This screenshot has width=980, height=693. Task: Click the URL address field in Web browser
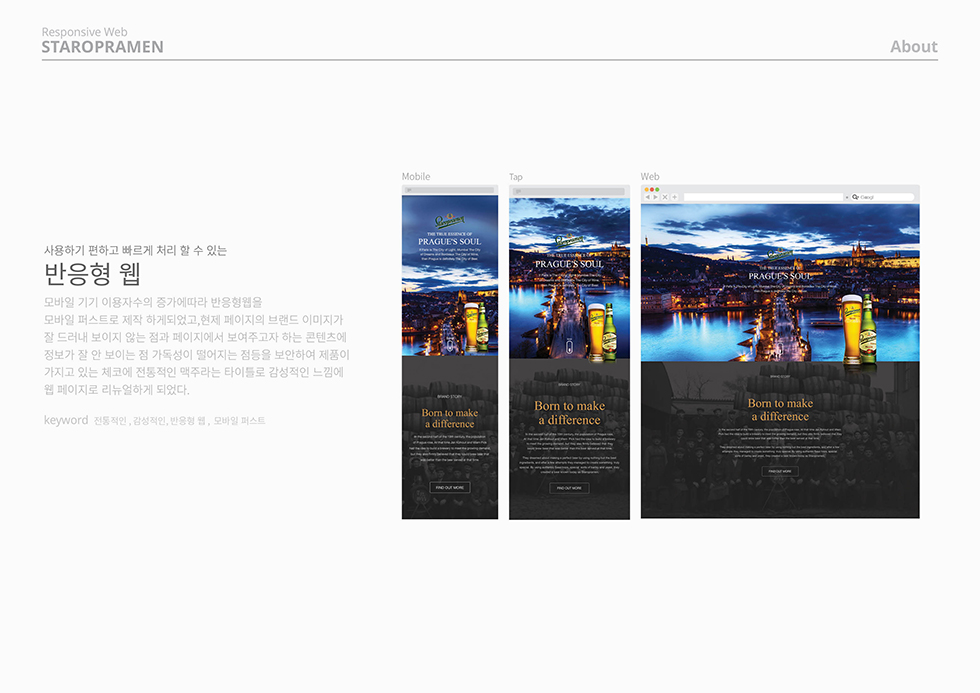pos(762,197)
